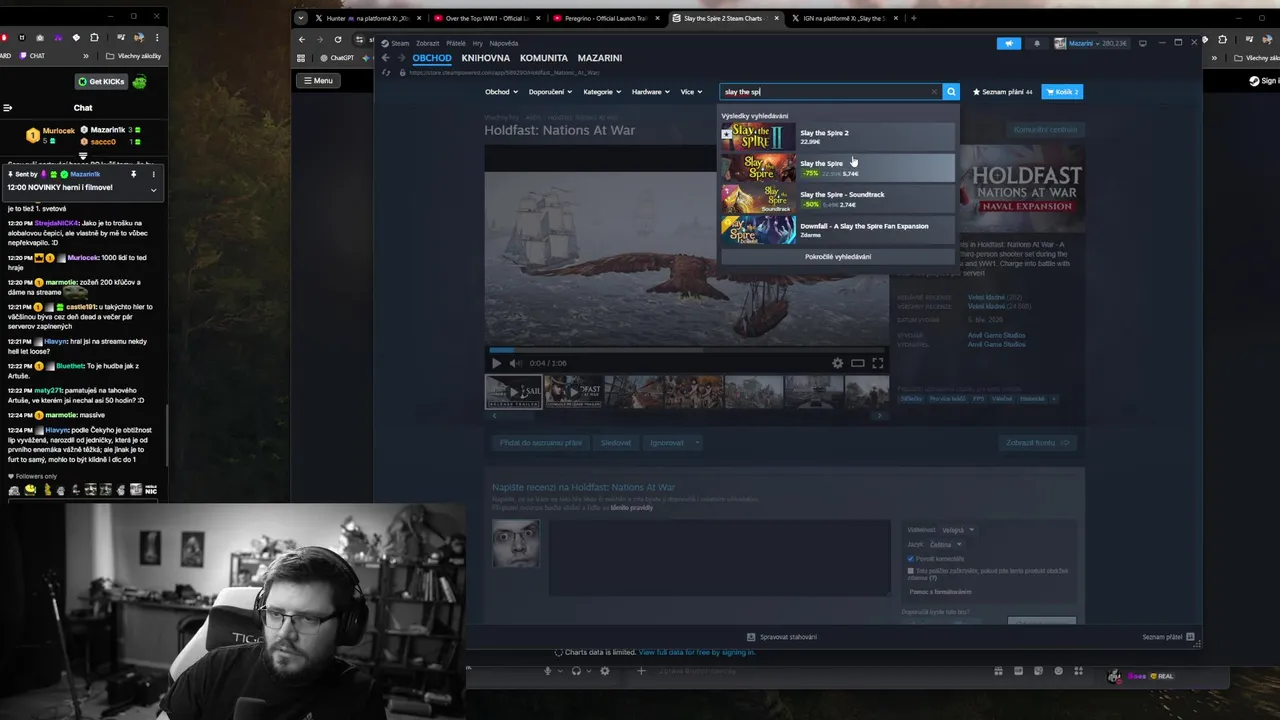
Task: Expand the Obchod store dropdown
Action: point(501,92)
